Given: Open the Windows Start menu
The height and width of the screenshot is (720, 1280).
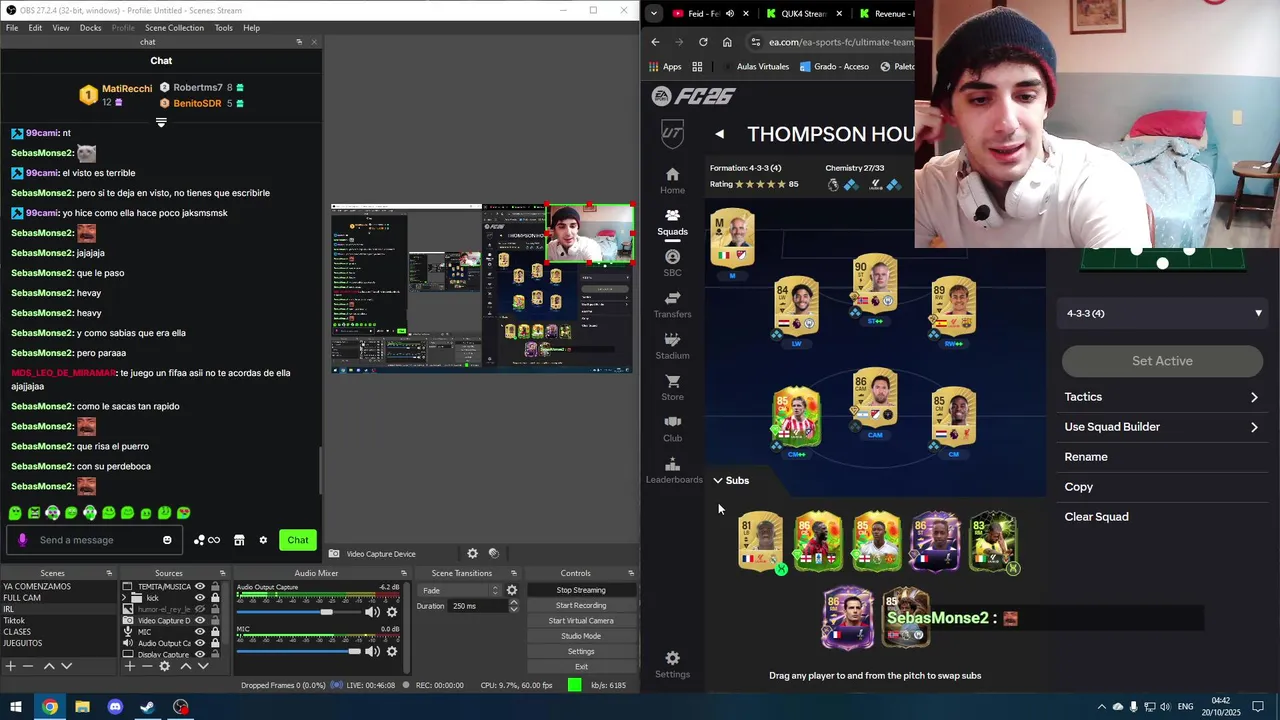Looking at the screenshot, I should pyautogui.click(x=16, y=707).
